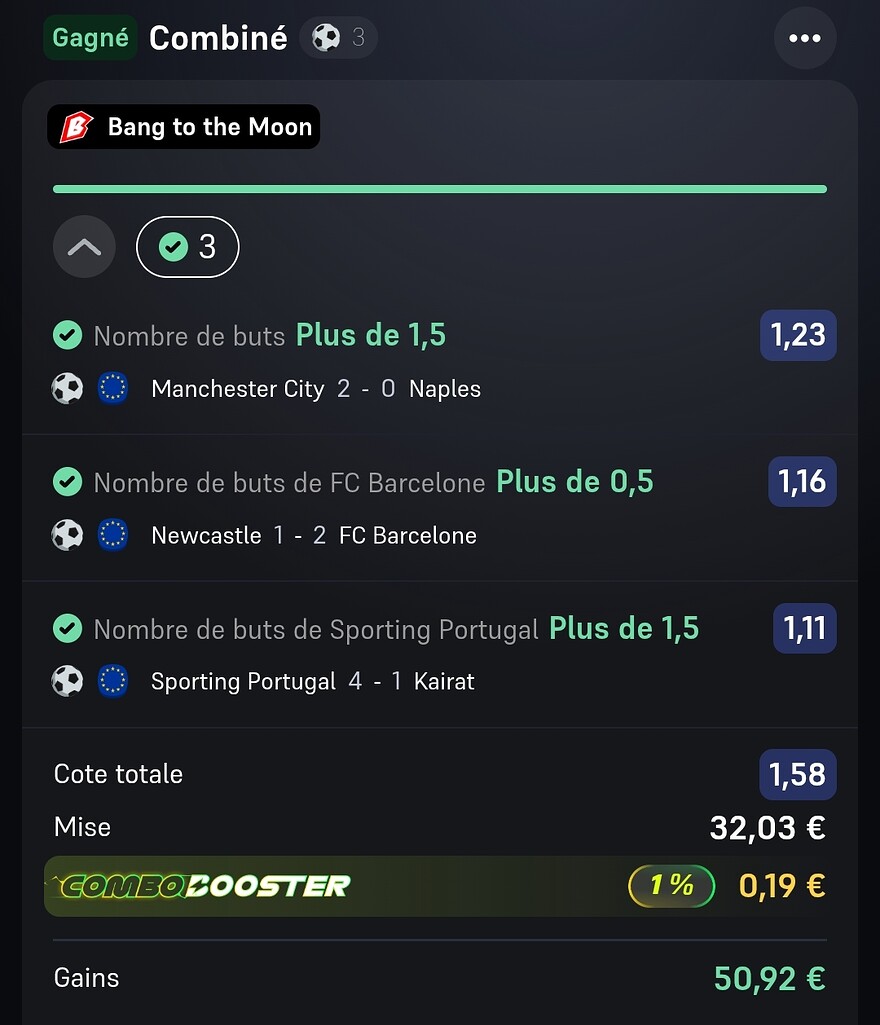
Task: Click the soccer ball icon beside Combiné
Action: (x=326, y=38)
